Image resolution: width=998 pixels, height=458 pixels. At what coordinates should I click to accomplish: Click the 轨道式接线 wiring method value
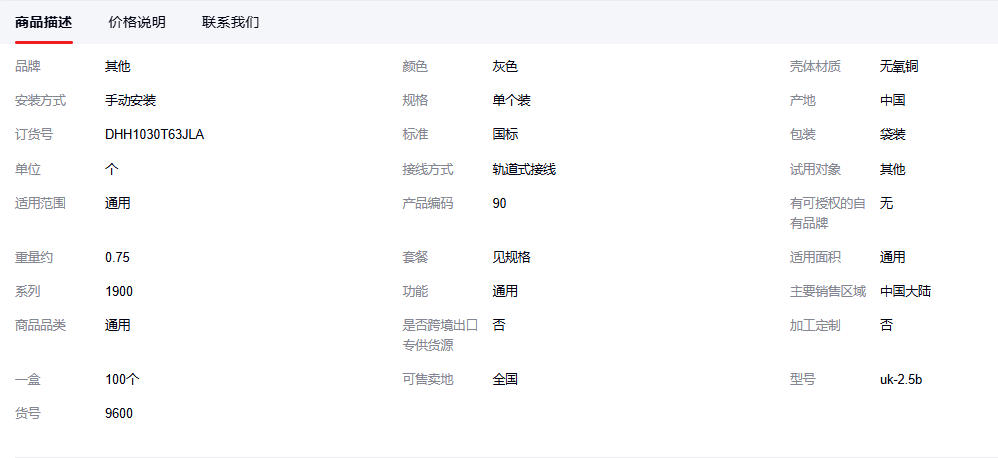[x=524, y=170]
